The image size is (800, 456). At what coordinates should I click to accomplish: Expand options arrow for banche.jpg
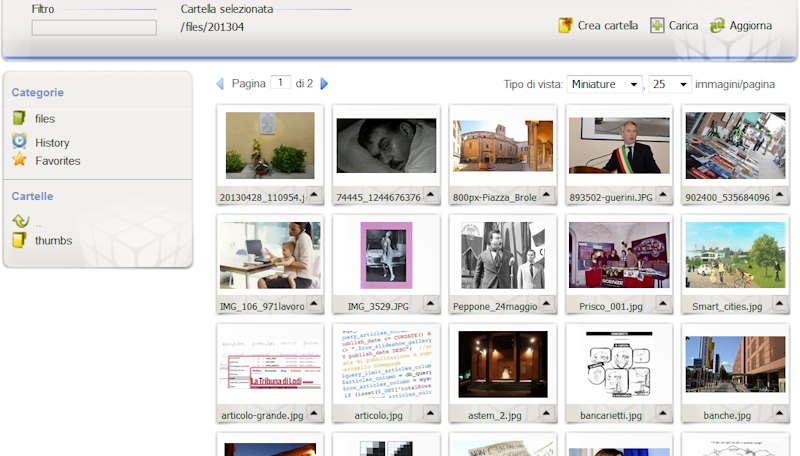pyautogui.click(x=780, y=414)
